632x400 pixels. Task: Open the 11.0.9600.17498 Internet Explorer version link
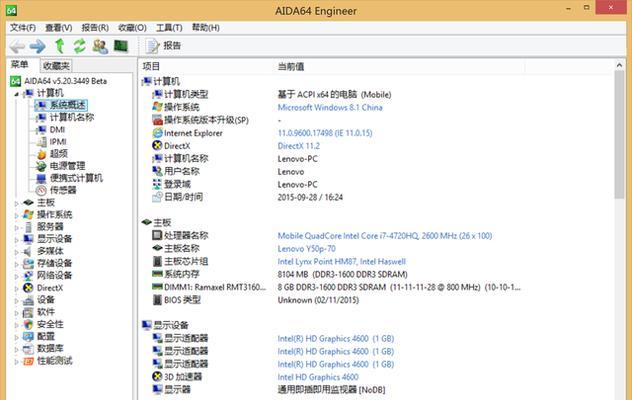pos(325,133)
